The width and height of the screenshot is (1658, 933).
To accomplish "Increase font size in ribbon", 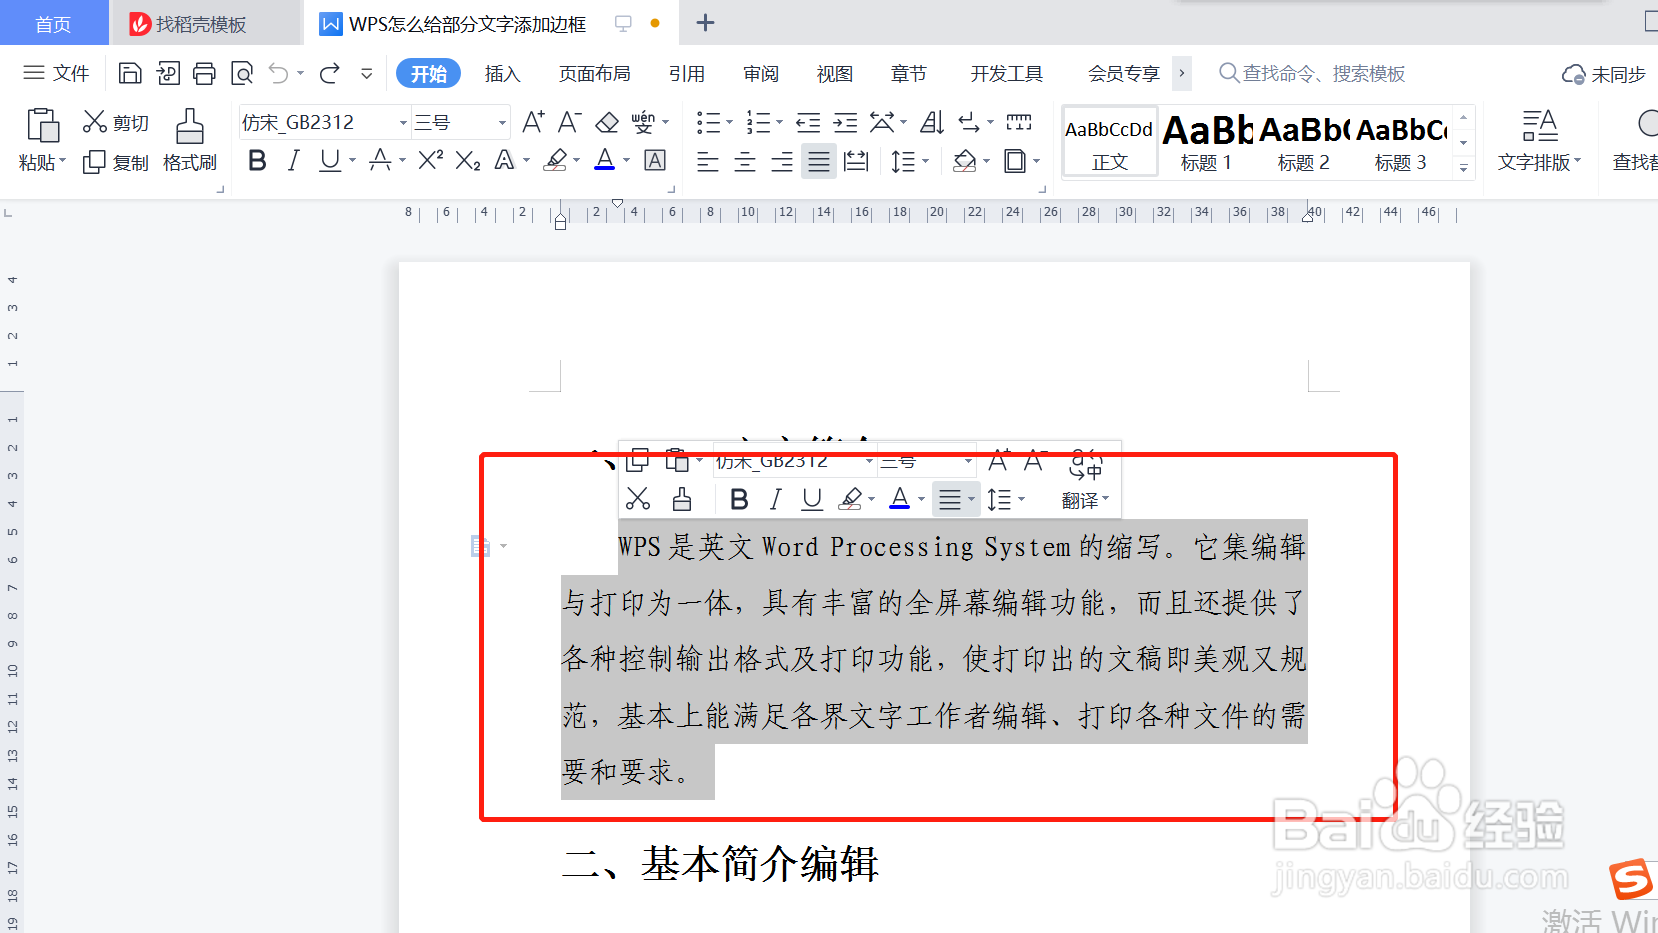I will pyautogui.click(x=533, y=122).
